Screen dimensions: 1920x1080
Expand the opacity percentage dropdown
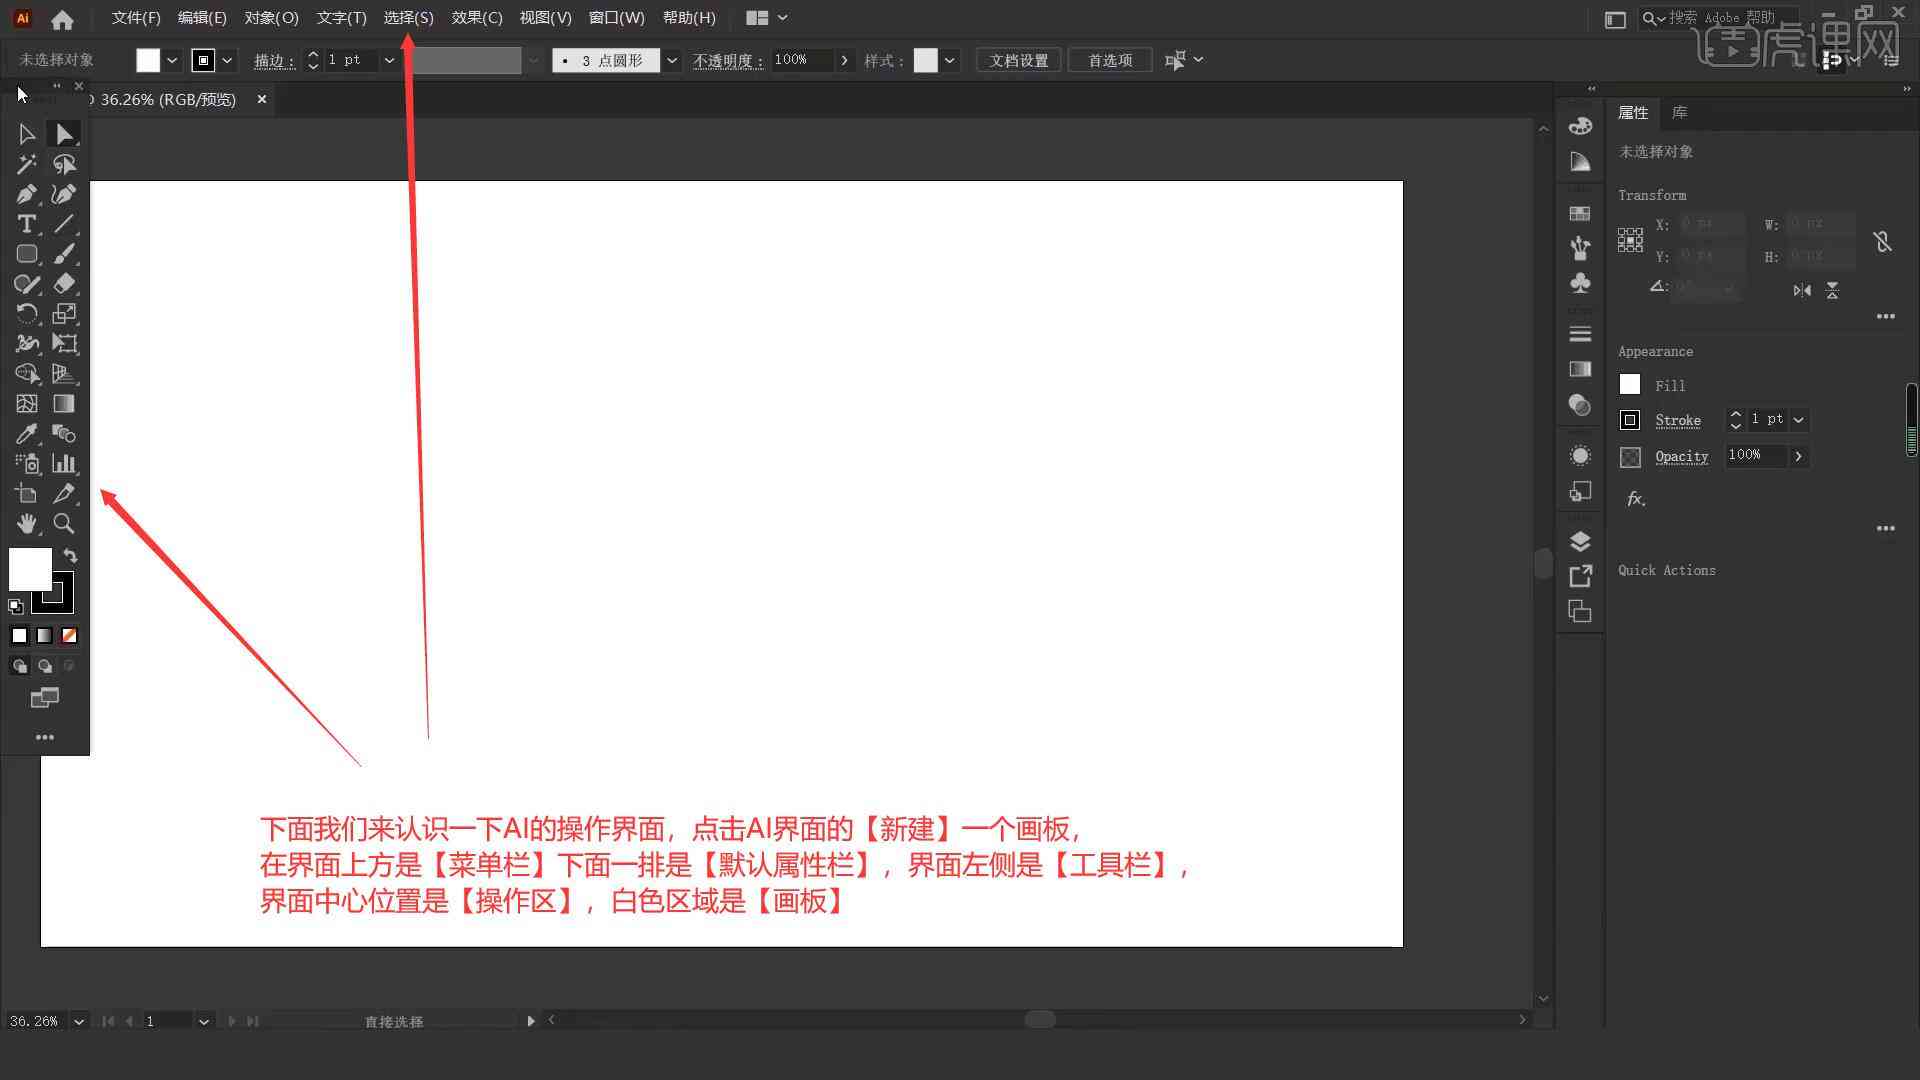click(x=844, y=61)
